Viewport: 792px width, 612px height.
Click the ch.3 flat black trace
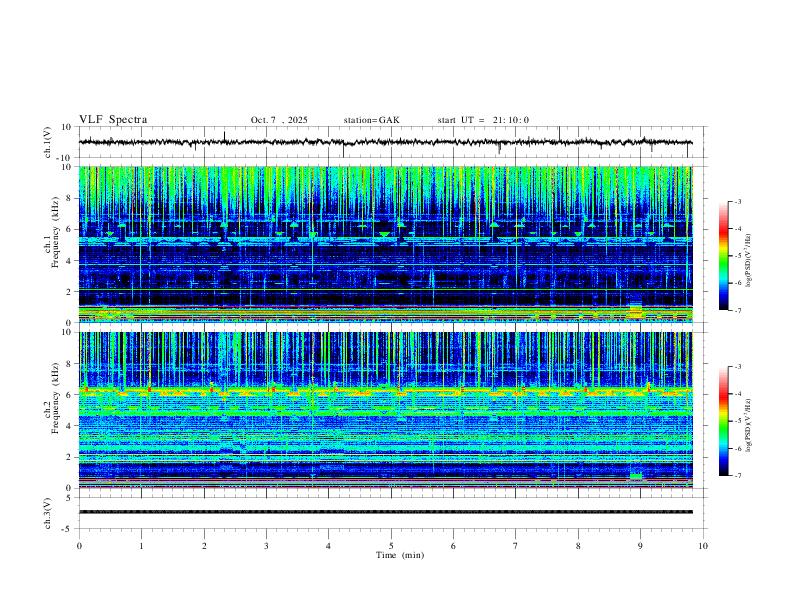[x=385, y=512]
